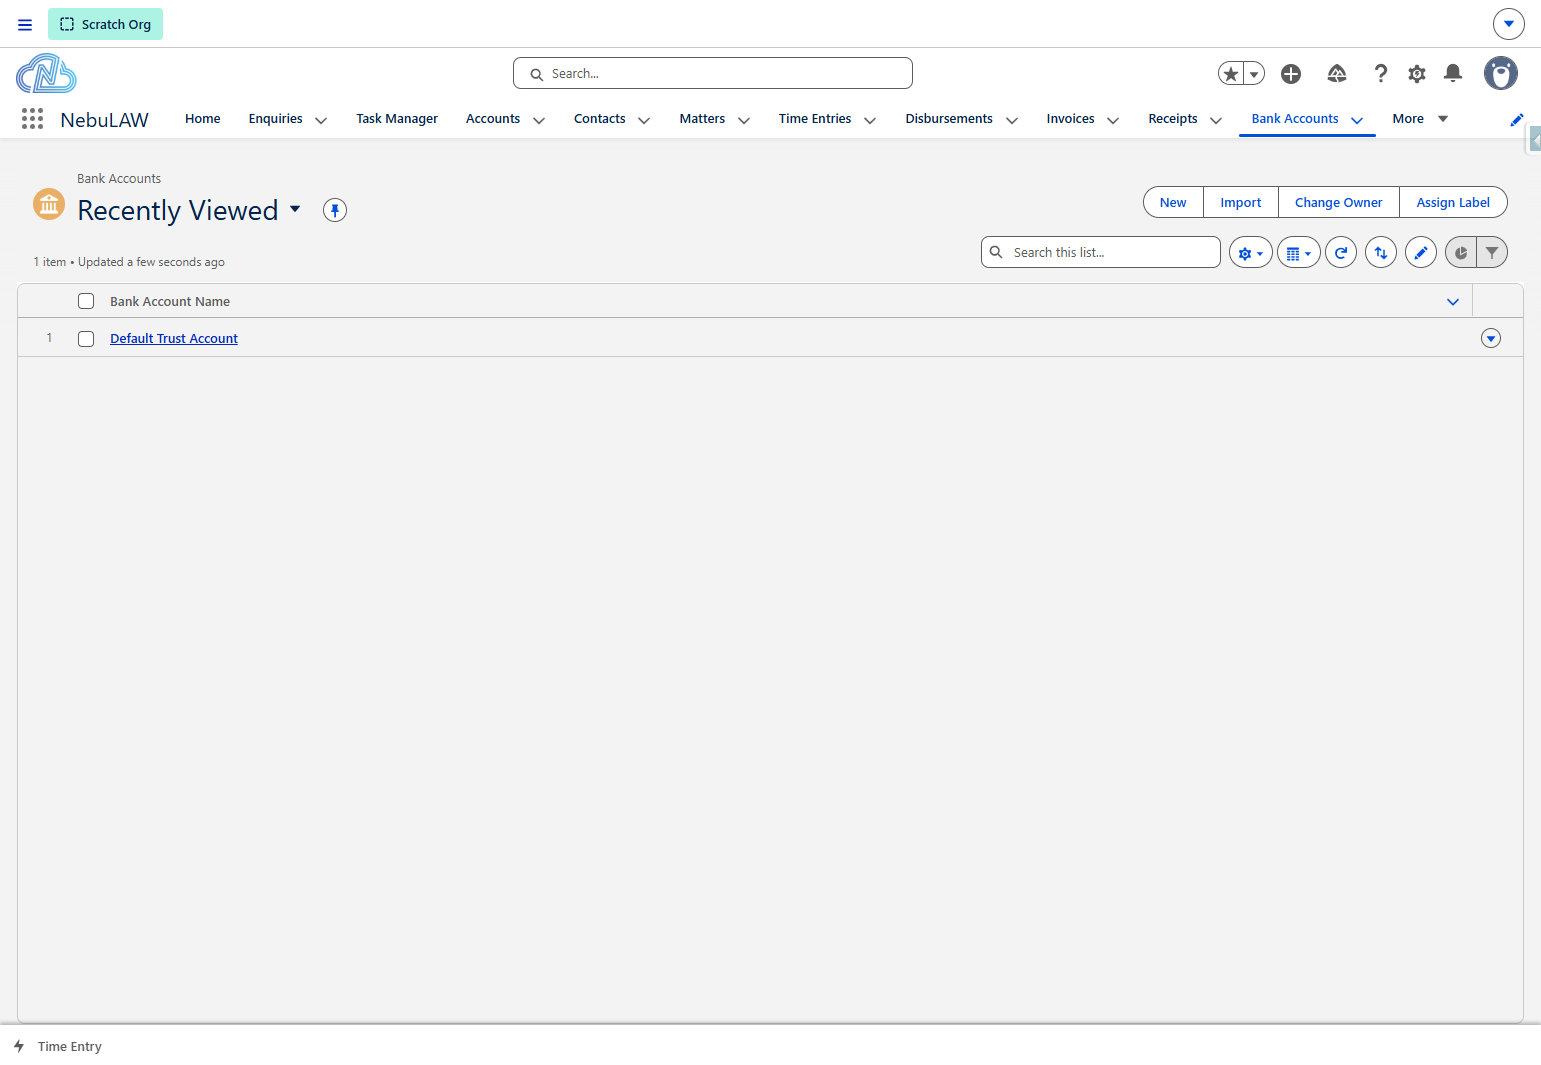Select all rows with header checkbox
1541x1065 pixels.
click(x=86, y=301)
